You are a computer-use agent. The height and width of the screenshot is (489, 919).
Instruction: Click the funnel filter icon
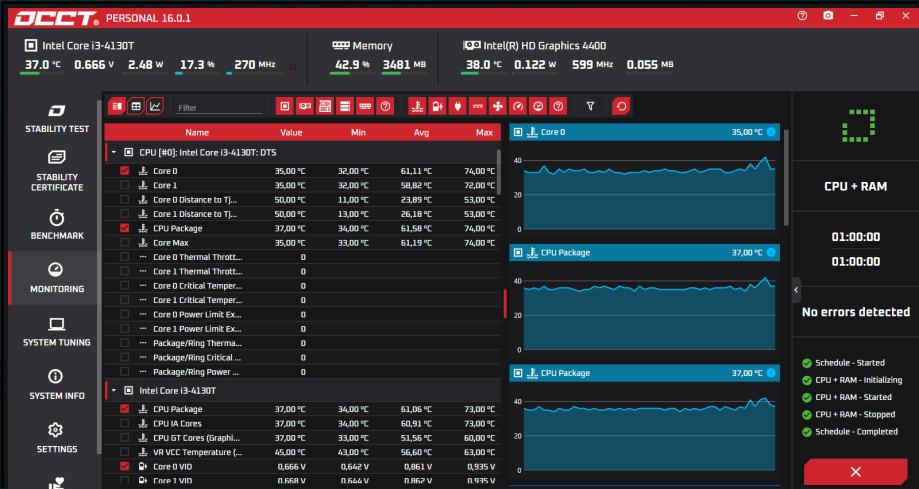tap(590, 106)
